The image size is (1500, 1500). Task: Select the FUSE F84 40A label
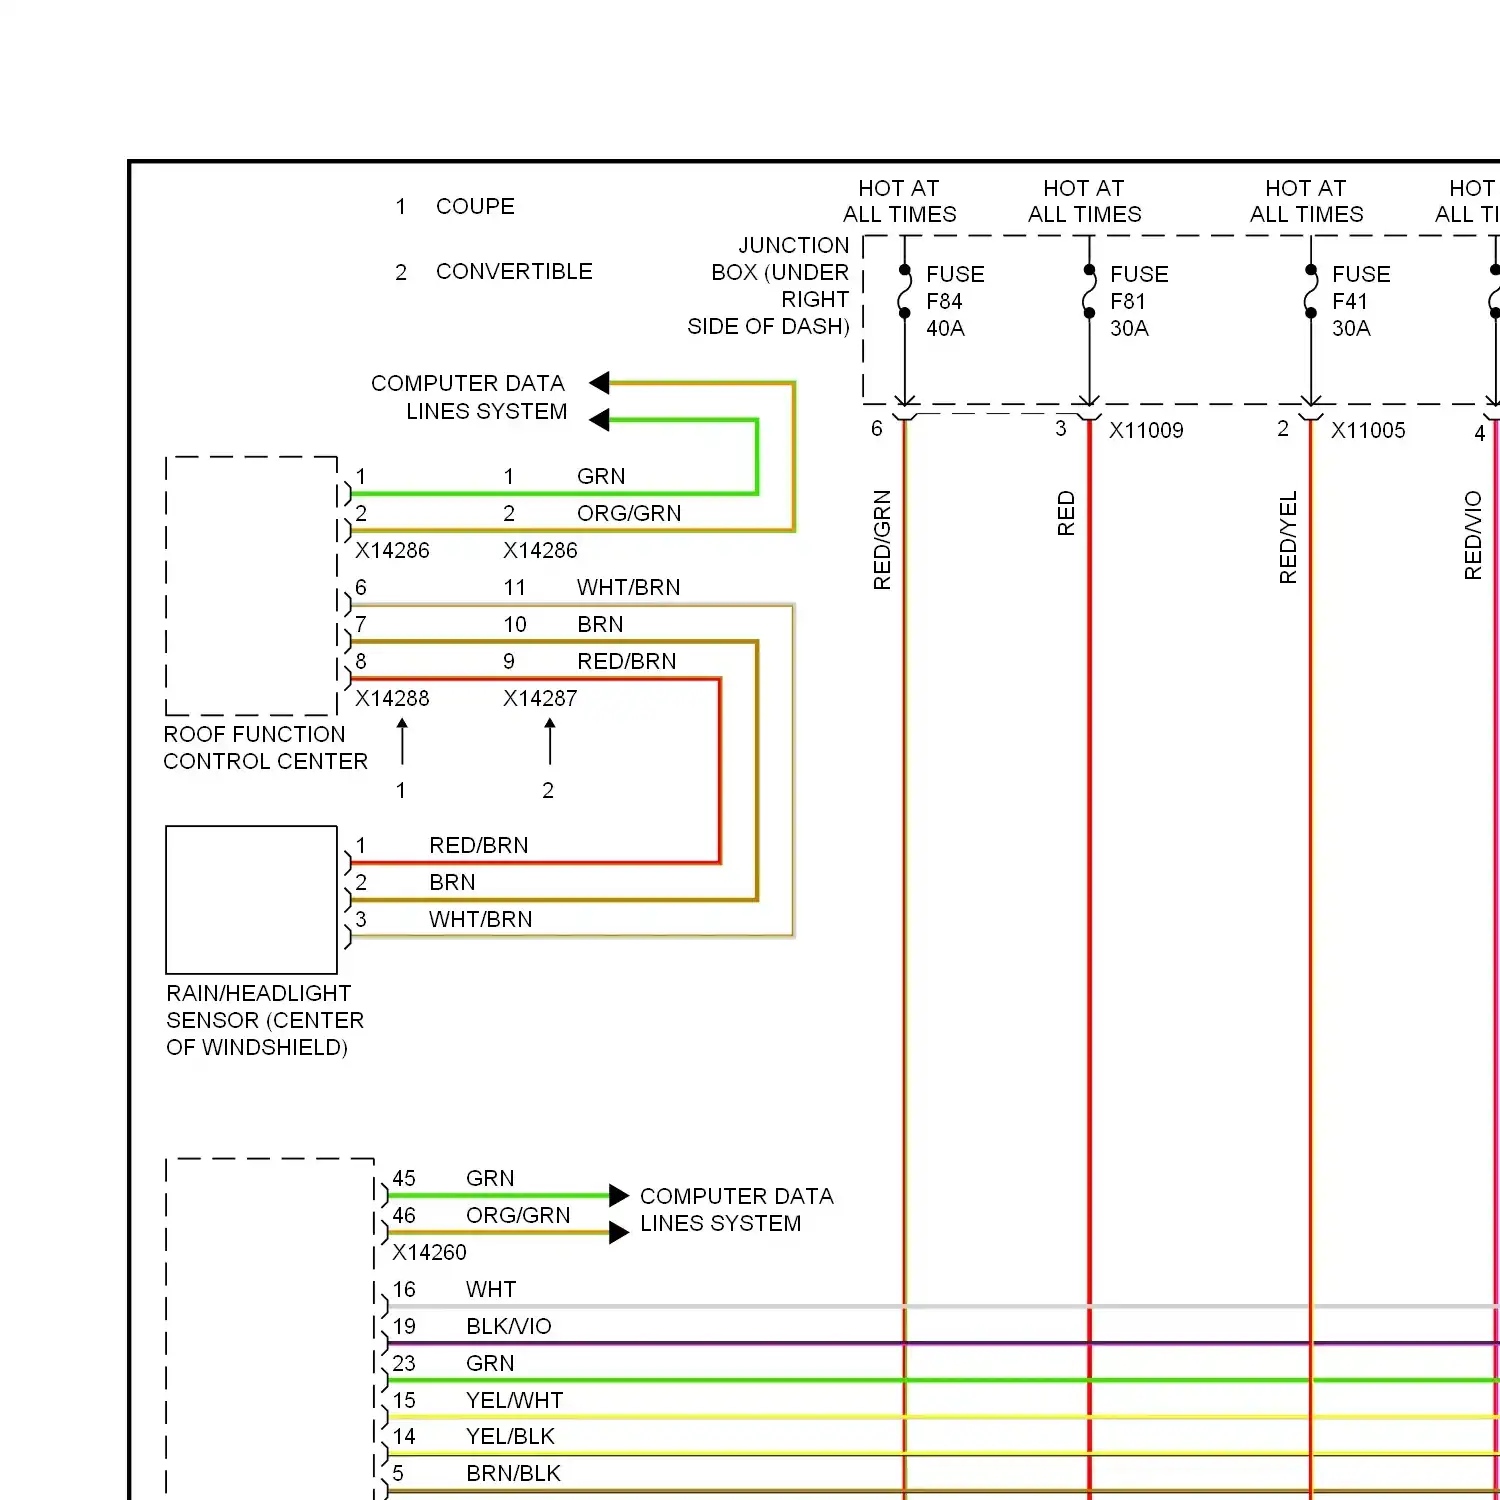click(x=955, y=301)
